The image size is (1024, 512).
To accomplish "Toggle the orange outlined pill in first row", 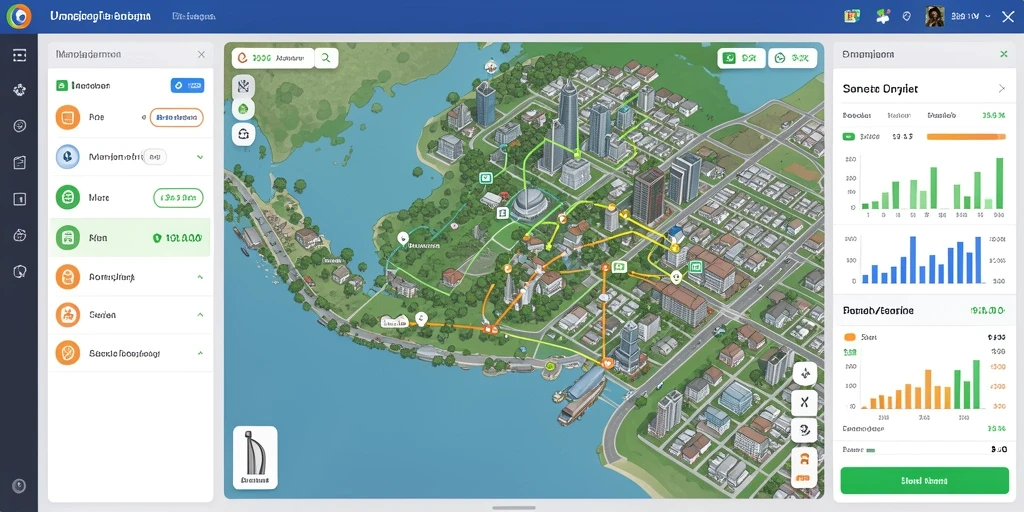I will 176,118.
